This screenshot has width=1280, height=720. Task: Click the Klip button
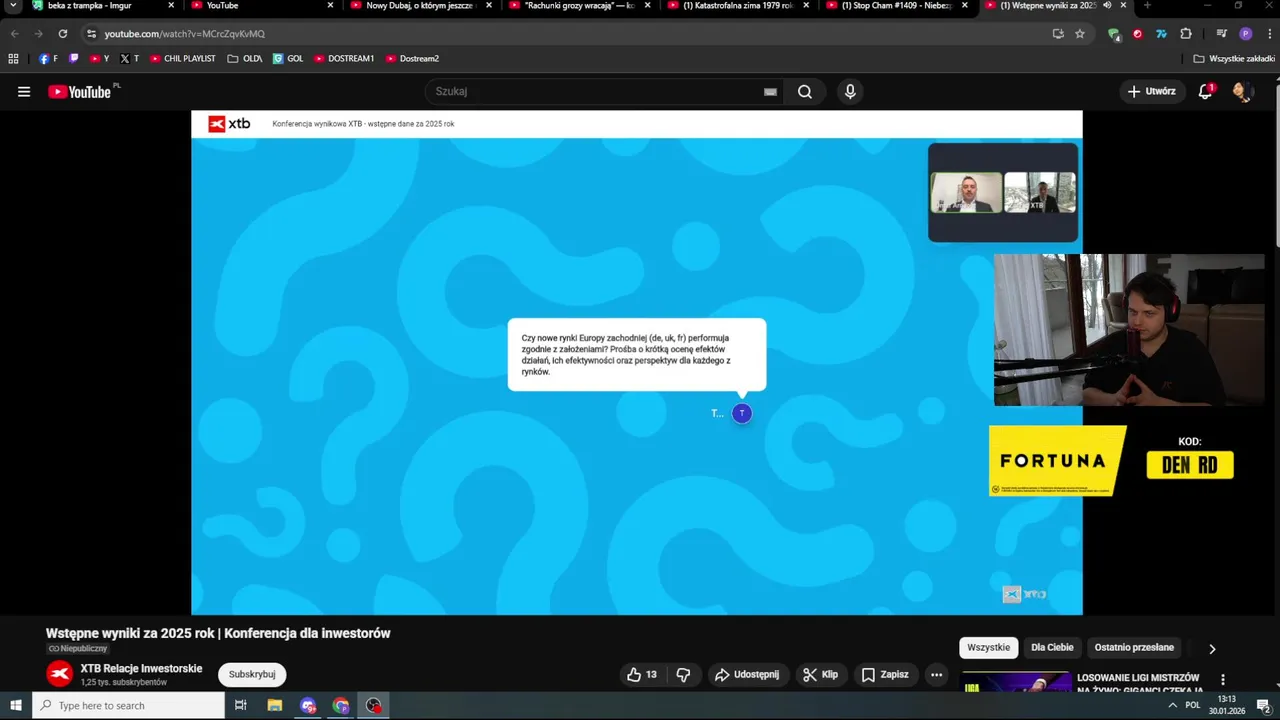[x=821, y=675]
